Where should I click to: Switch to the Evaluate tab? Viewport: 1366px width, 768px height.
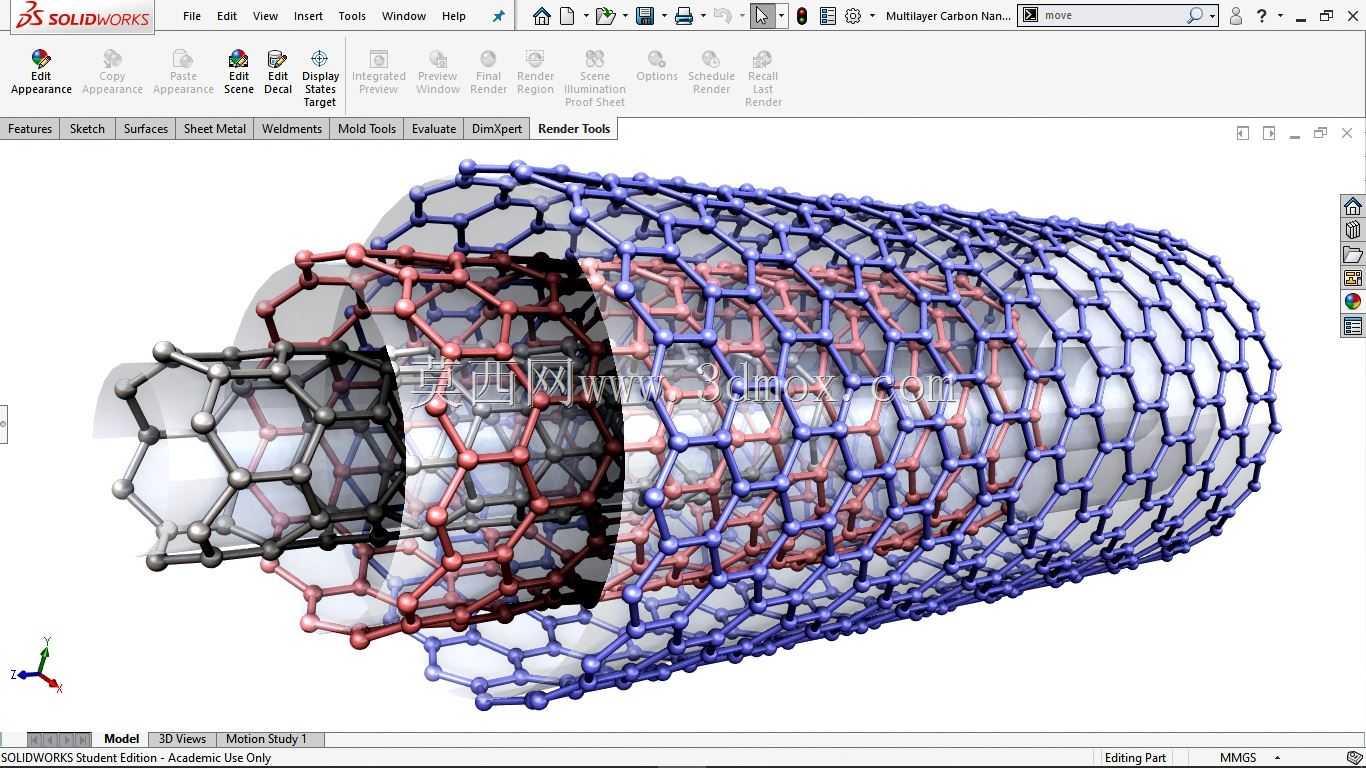tap(434, 129)
